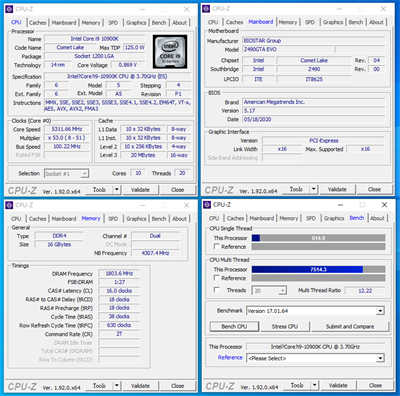
Task: Open the Threads count dropdown in the Bench window
Action: pyautogui.click(x=269, y=291)
